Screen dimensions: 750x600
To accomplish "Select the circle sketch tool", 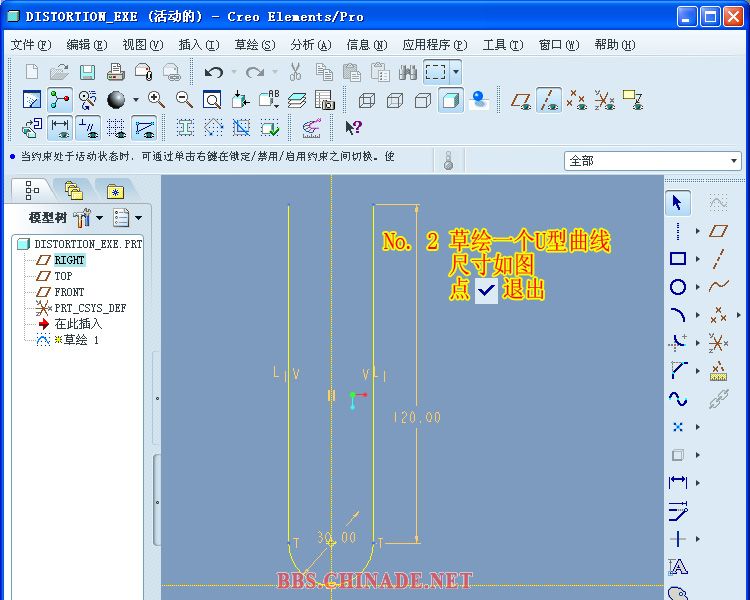I will click(678, 287).
